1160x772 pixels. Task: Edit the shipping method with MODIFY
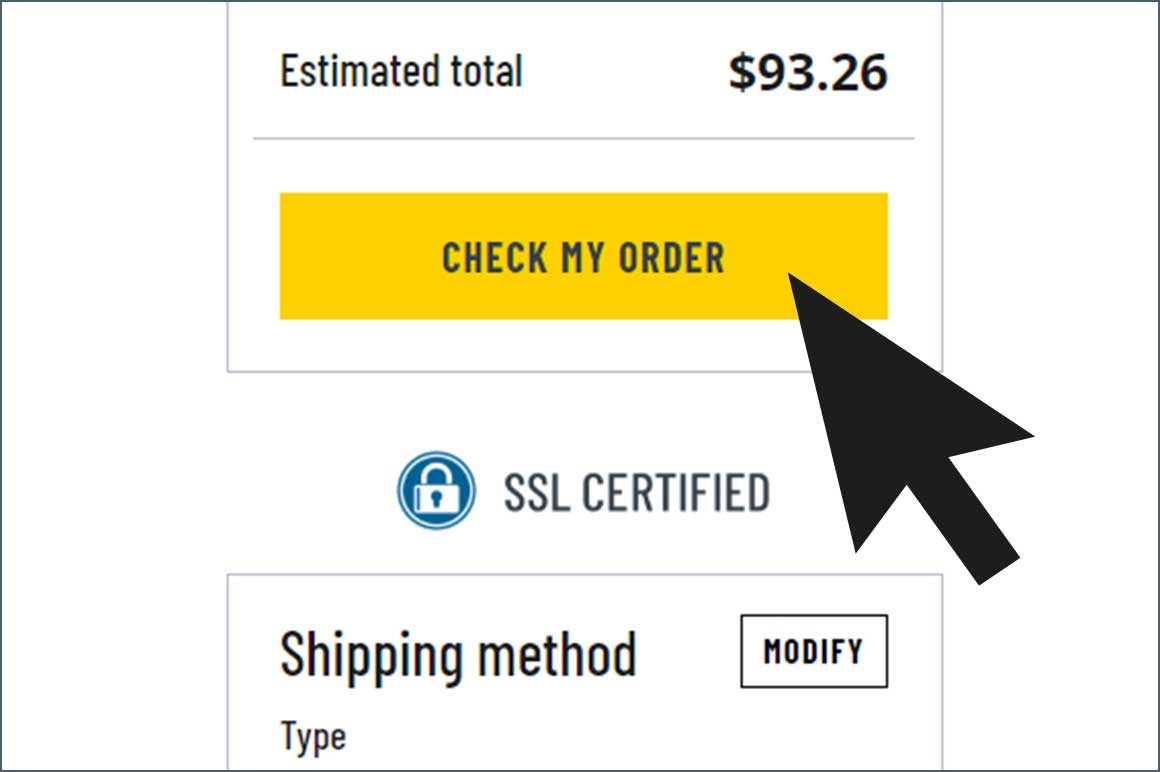point(814,651)
